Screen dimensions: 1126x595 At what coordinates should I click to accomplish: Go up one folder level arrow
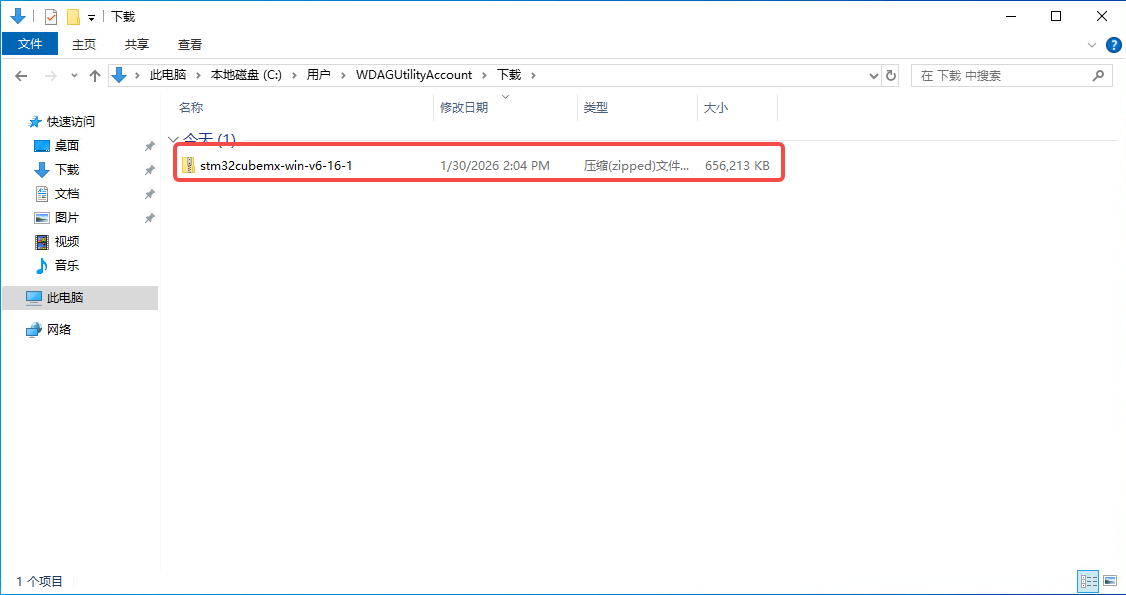click(95, 75)
